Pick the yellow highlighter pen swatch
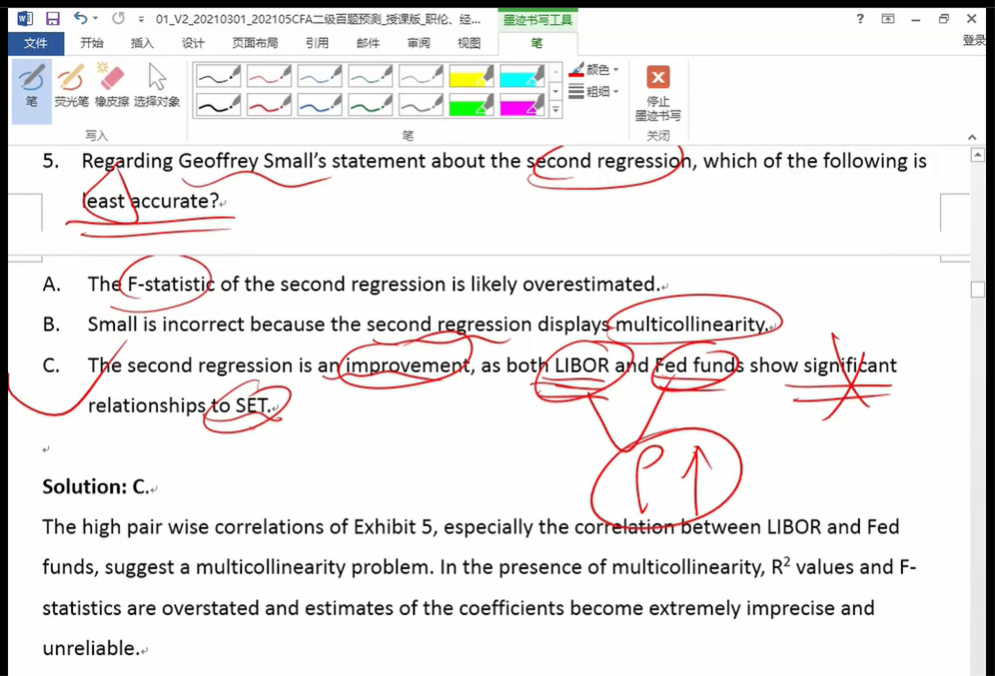The width and height of the screenshot is (995, 676). click(471, 77)
